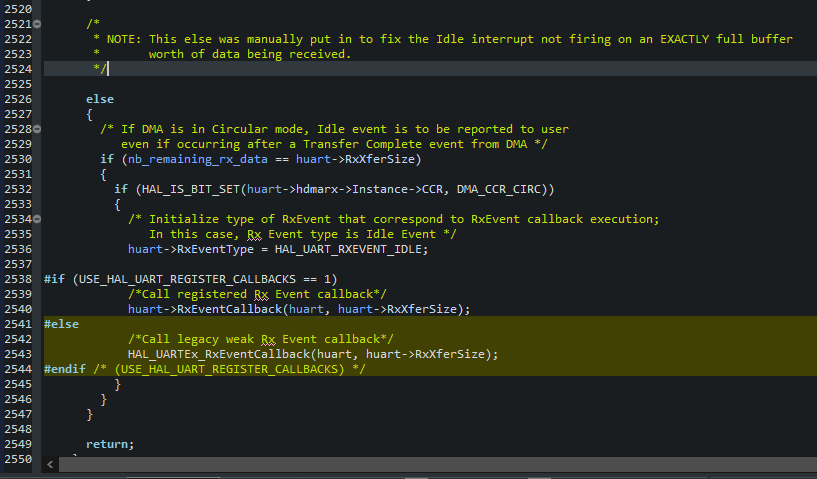Click 'RxEventCallback' on line 2540
Viewport: 817px width, 479px height.
[x=229, y=309]
